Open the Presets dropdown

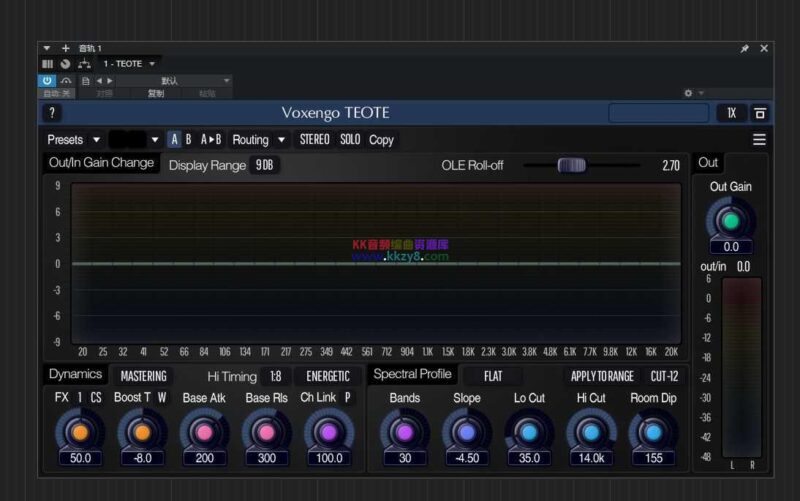73,140
